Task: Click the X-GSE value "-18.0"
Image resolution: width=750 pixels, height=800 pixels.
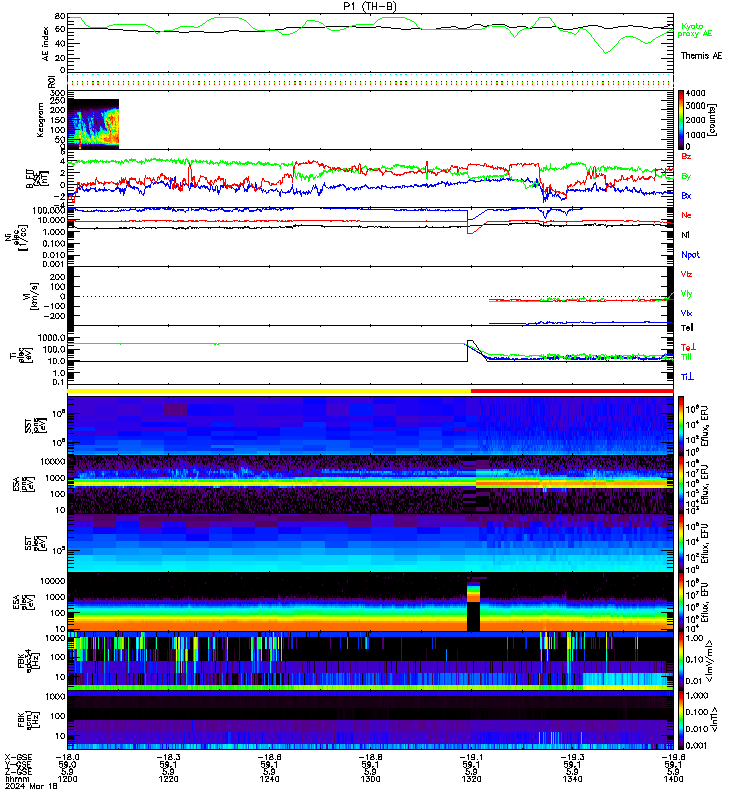Action: pos(67,757)
